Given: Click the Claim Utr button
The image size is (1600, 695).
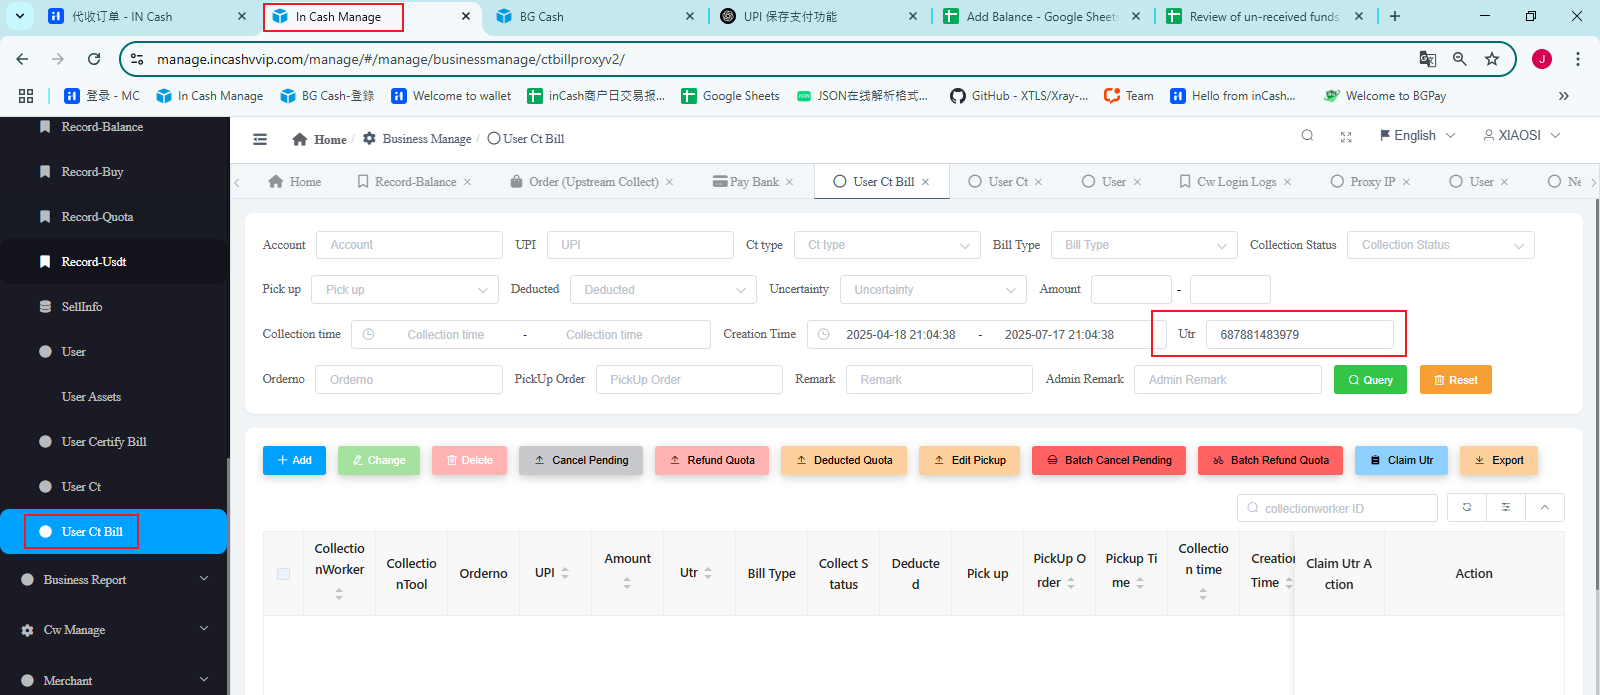Looking at the screenshot, I should pos(1400,460).
